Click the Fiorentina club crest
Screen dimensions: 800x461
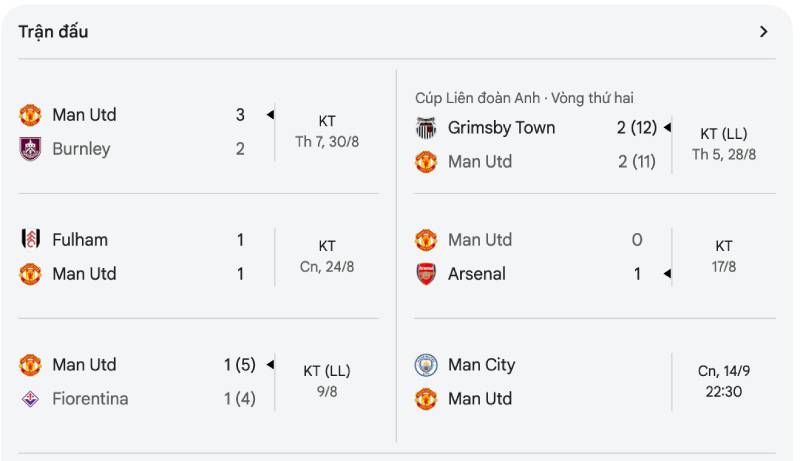(x=30, y=399)
